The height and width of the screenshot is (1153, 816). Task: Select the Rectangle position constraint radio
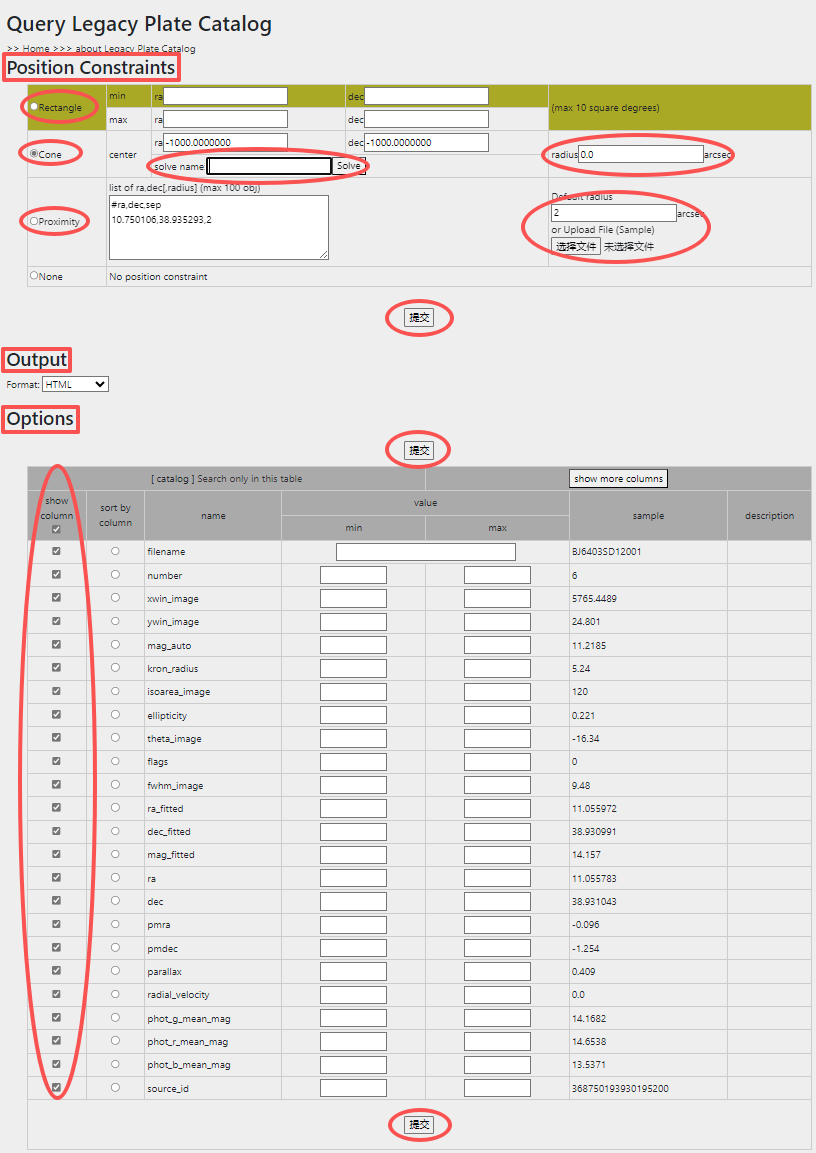[34, 107]
